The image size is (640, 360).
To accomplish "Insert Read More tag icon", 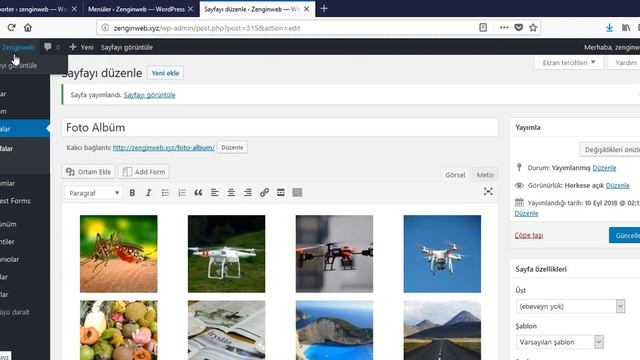I will [281, 193].
